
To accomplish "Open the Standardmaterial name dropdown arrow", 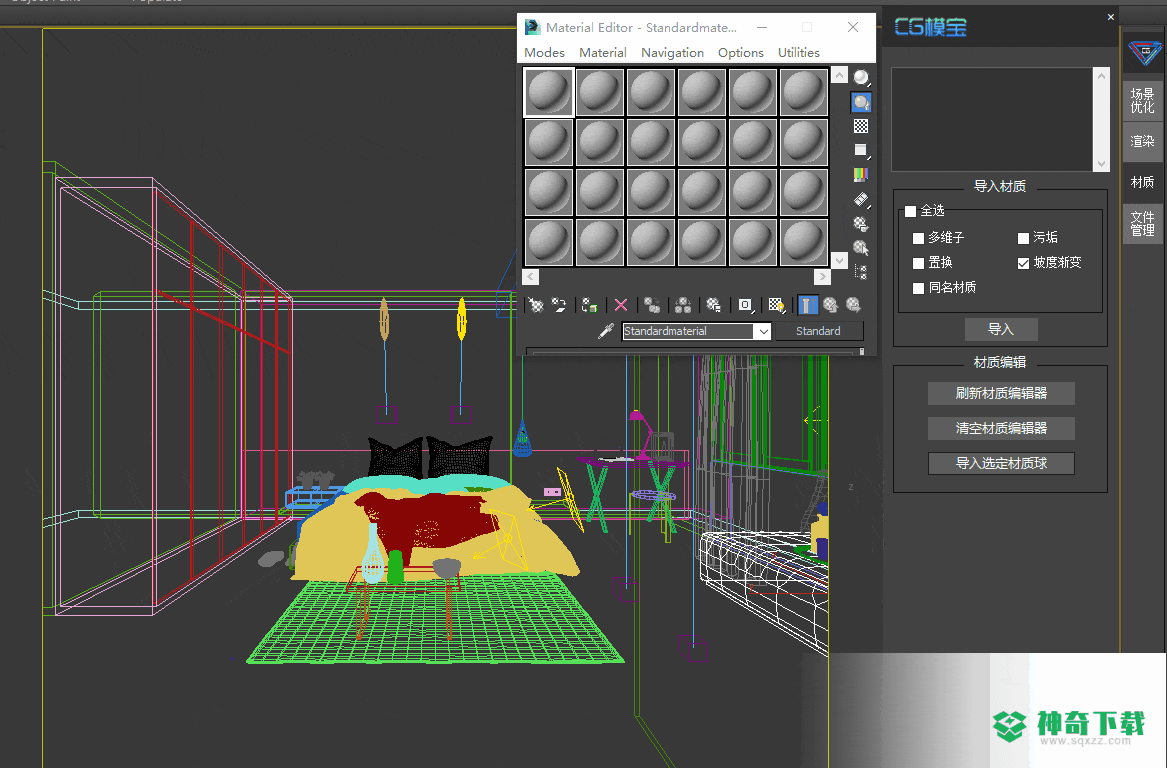I will click(x=763, y=331).
